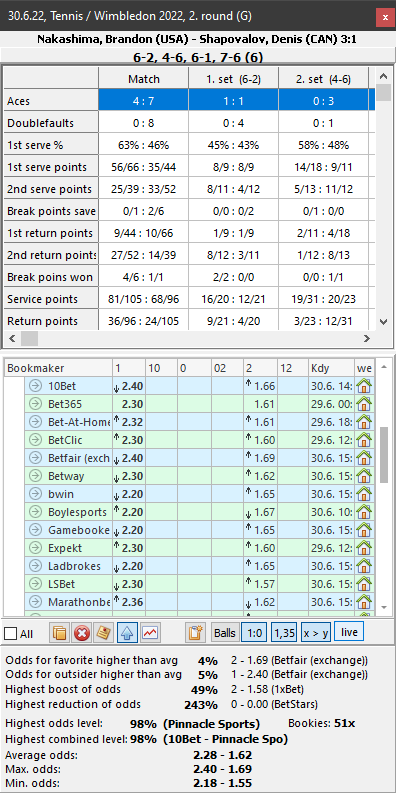Screen dimensions: 396x793
Task: Select the Return points row label
Action: 51,321
